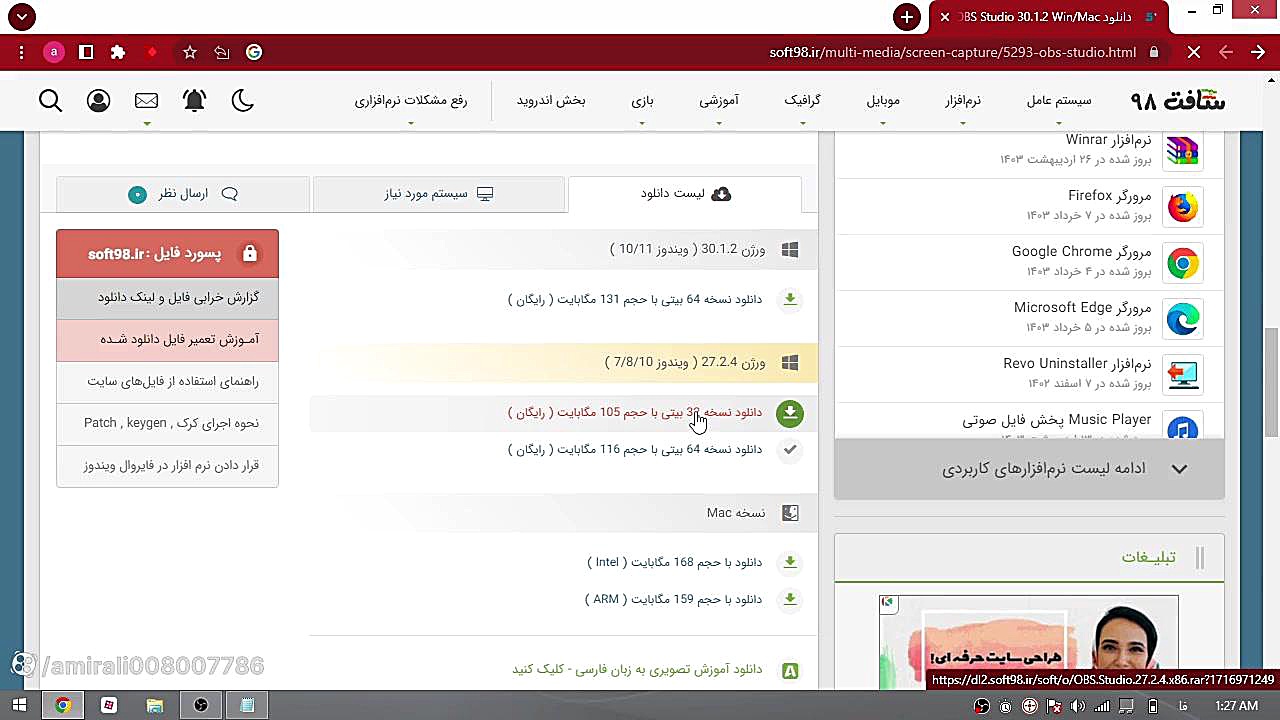This screenshot has width=1280, height=720.
Task: Open the بازی menu dropdown
Action: pyautogui.click(x=642, y=101)
